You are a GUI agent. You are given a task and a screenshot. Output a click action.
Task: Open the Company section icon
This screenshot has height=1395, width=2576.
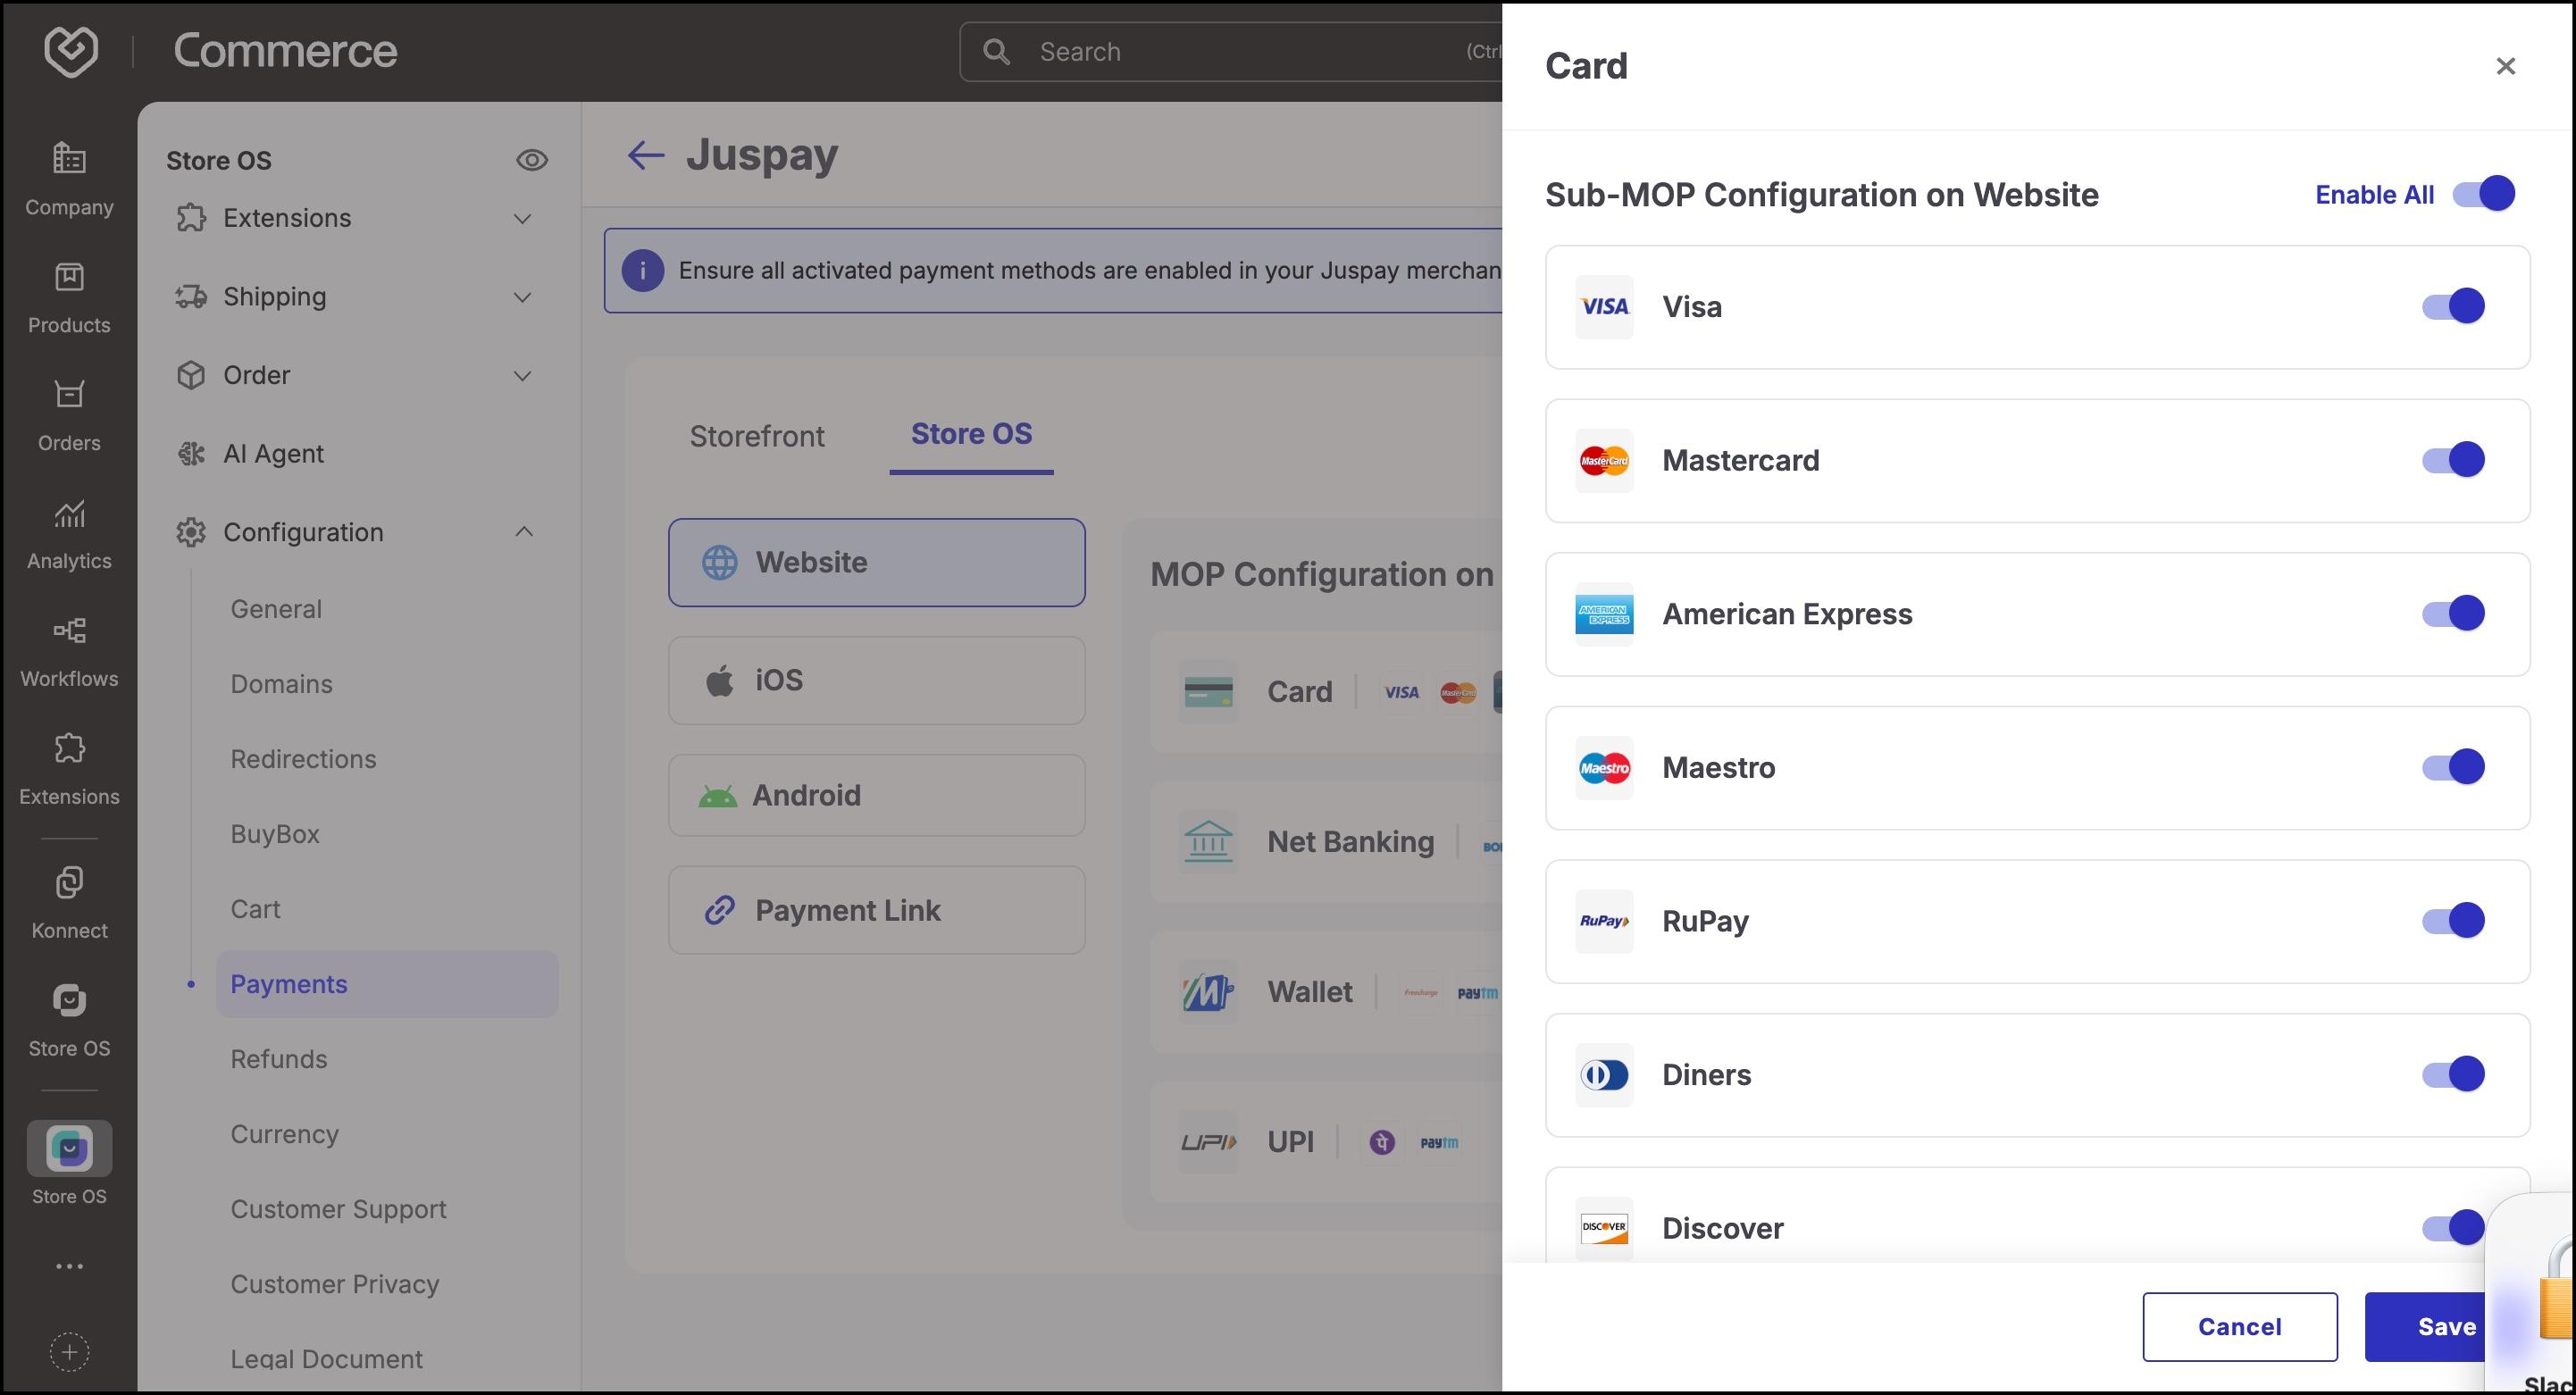pyautogui.click(x=69, y=158)
